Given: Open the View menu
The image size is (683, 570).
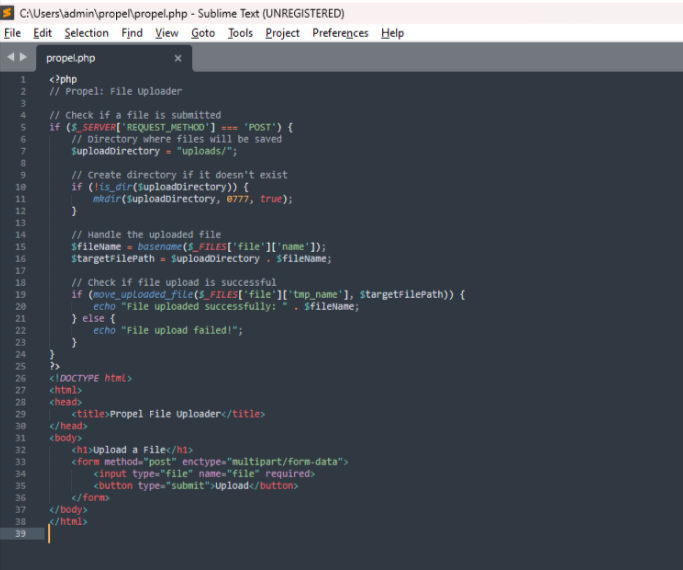Looking at the screenshot, I should coord(167,33).
